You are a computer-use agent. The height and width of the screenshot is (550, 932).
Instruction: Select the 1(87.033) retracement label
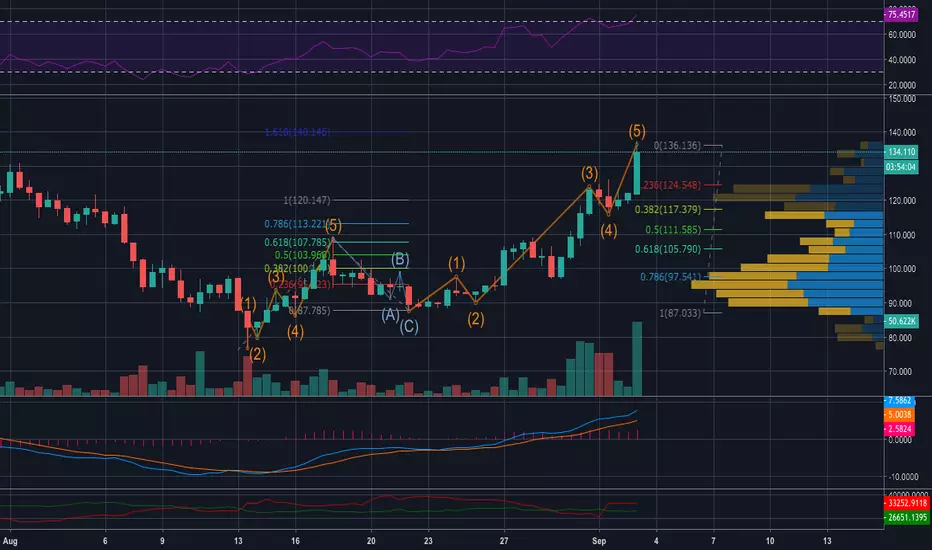point(680,313)
